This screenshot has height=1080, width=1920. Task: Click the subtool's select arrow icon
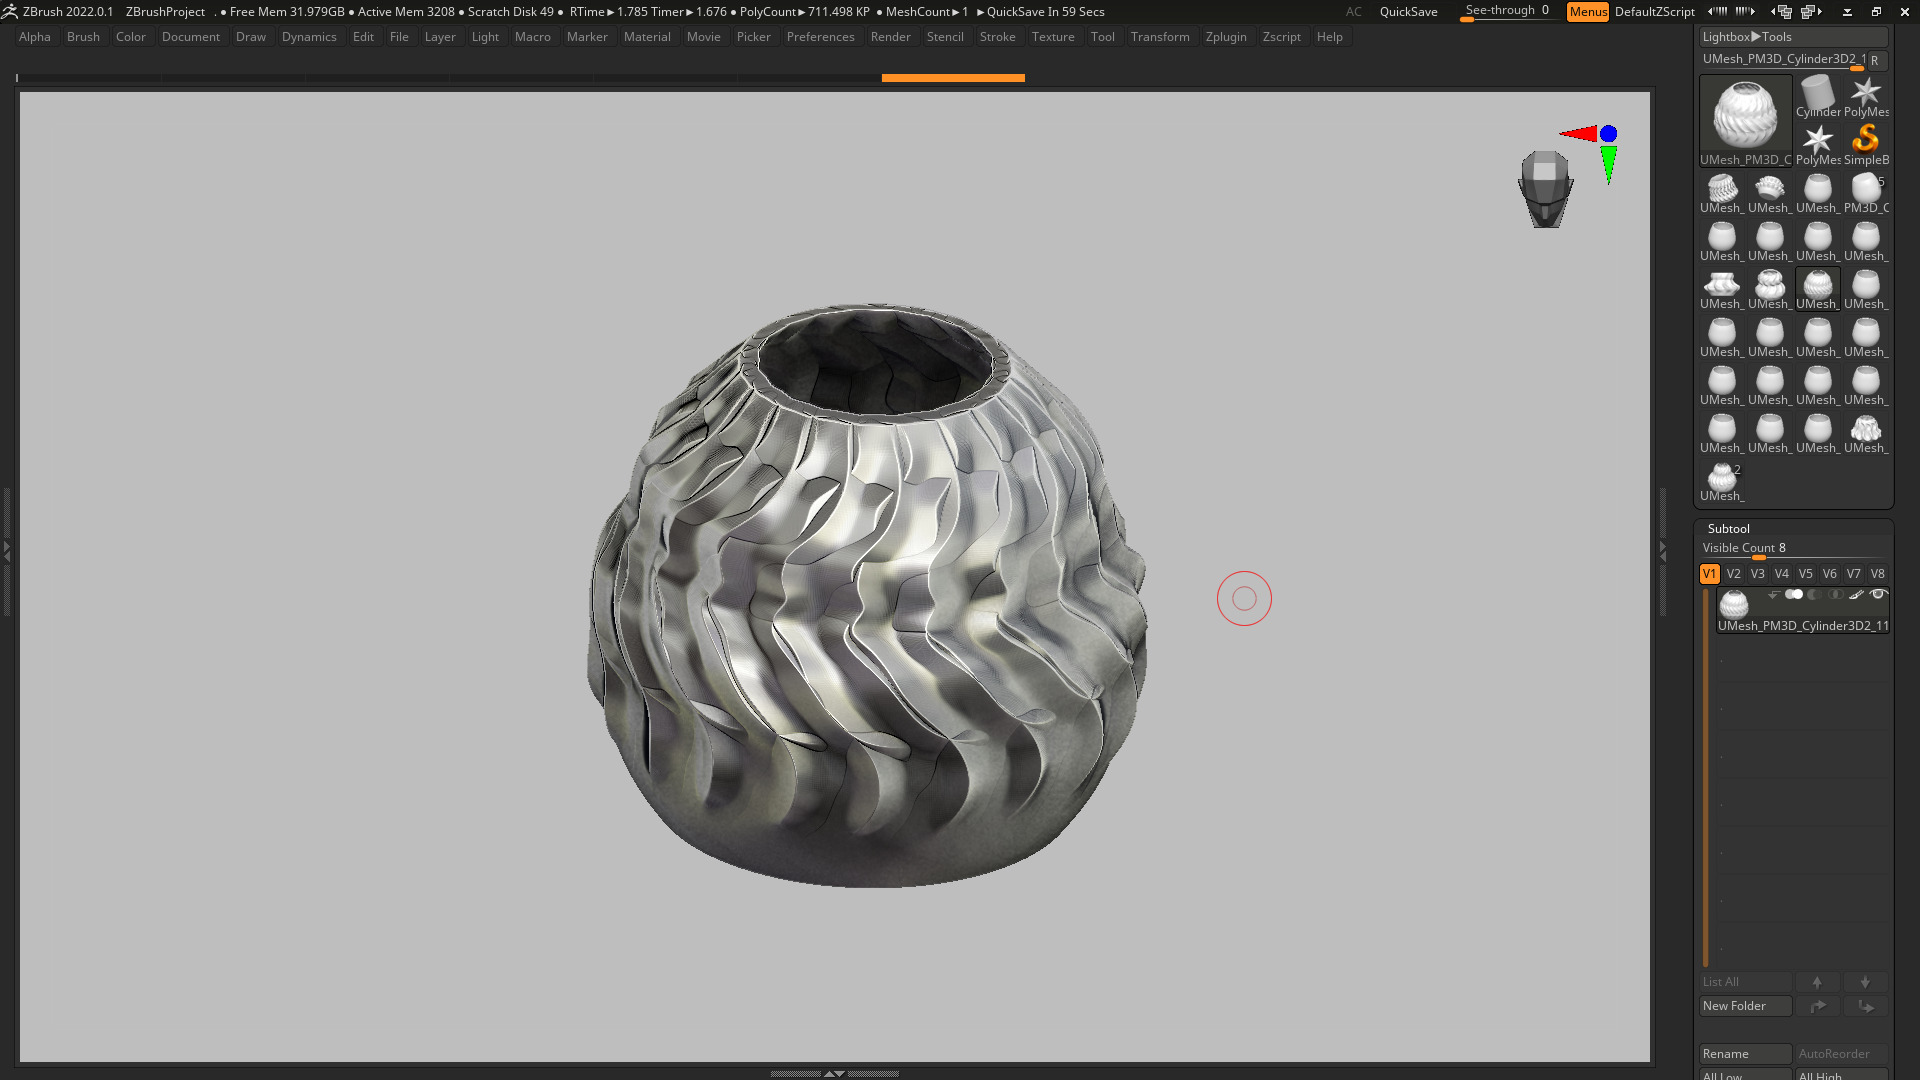[1773, 595]
